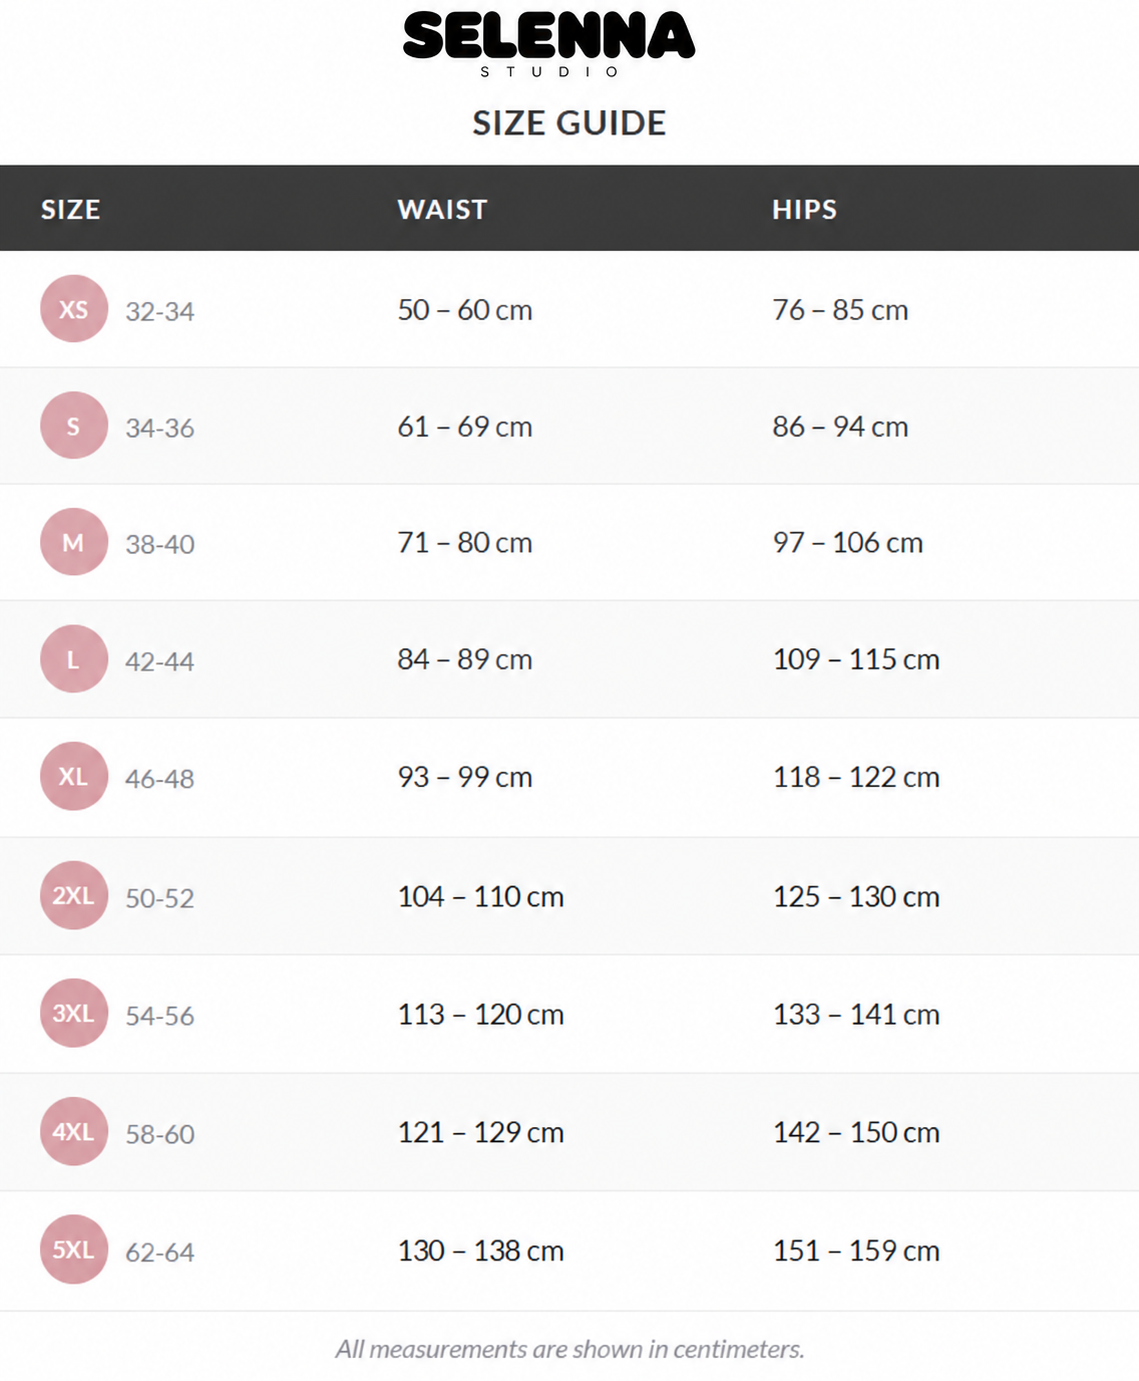Select the 109 – 115 cm hips value

856,659
